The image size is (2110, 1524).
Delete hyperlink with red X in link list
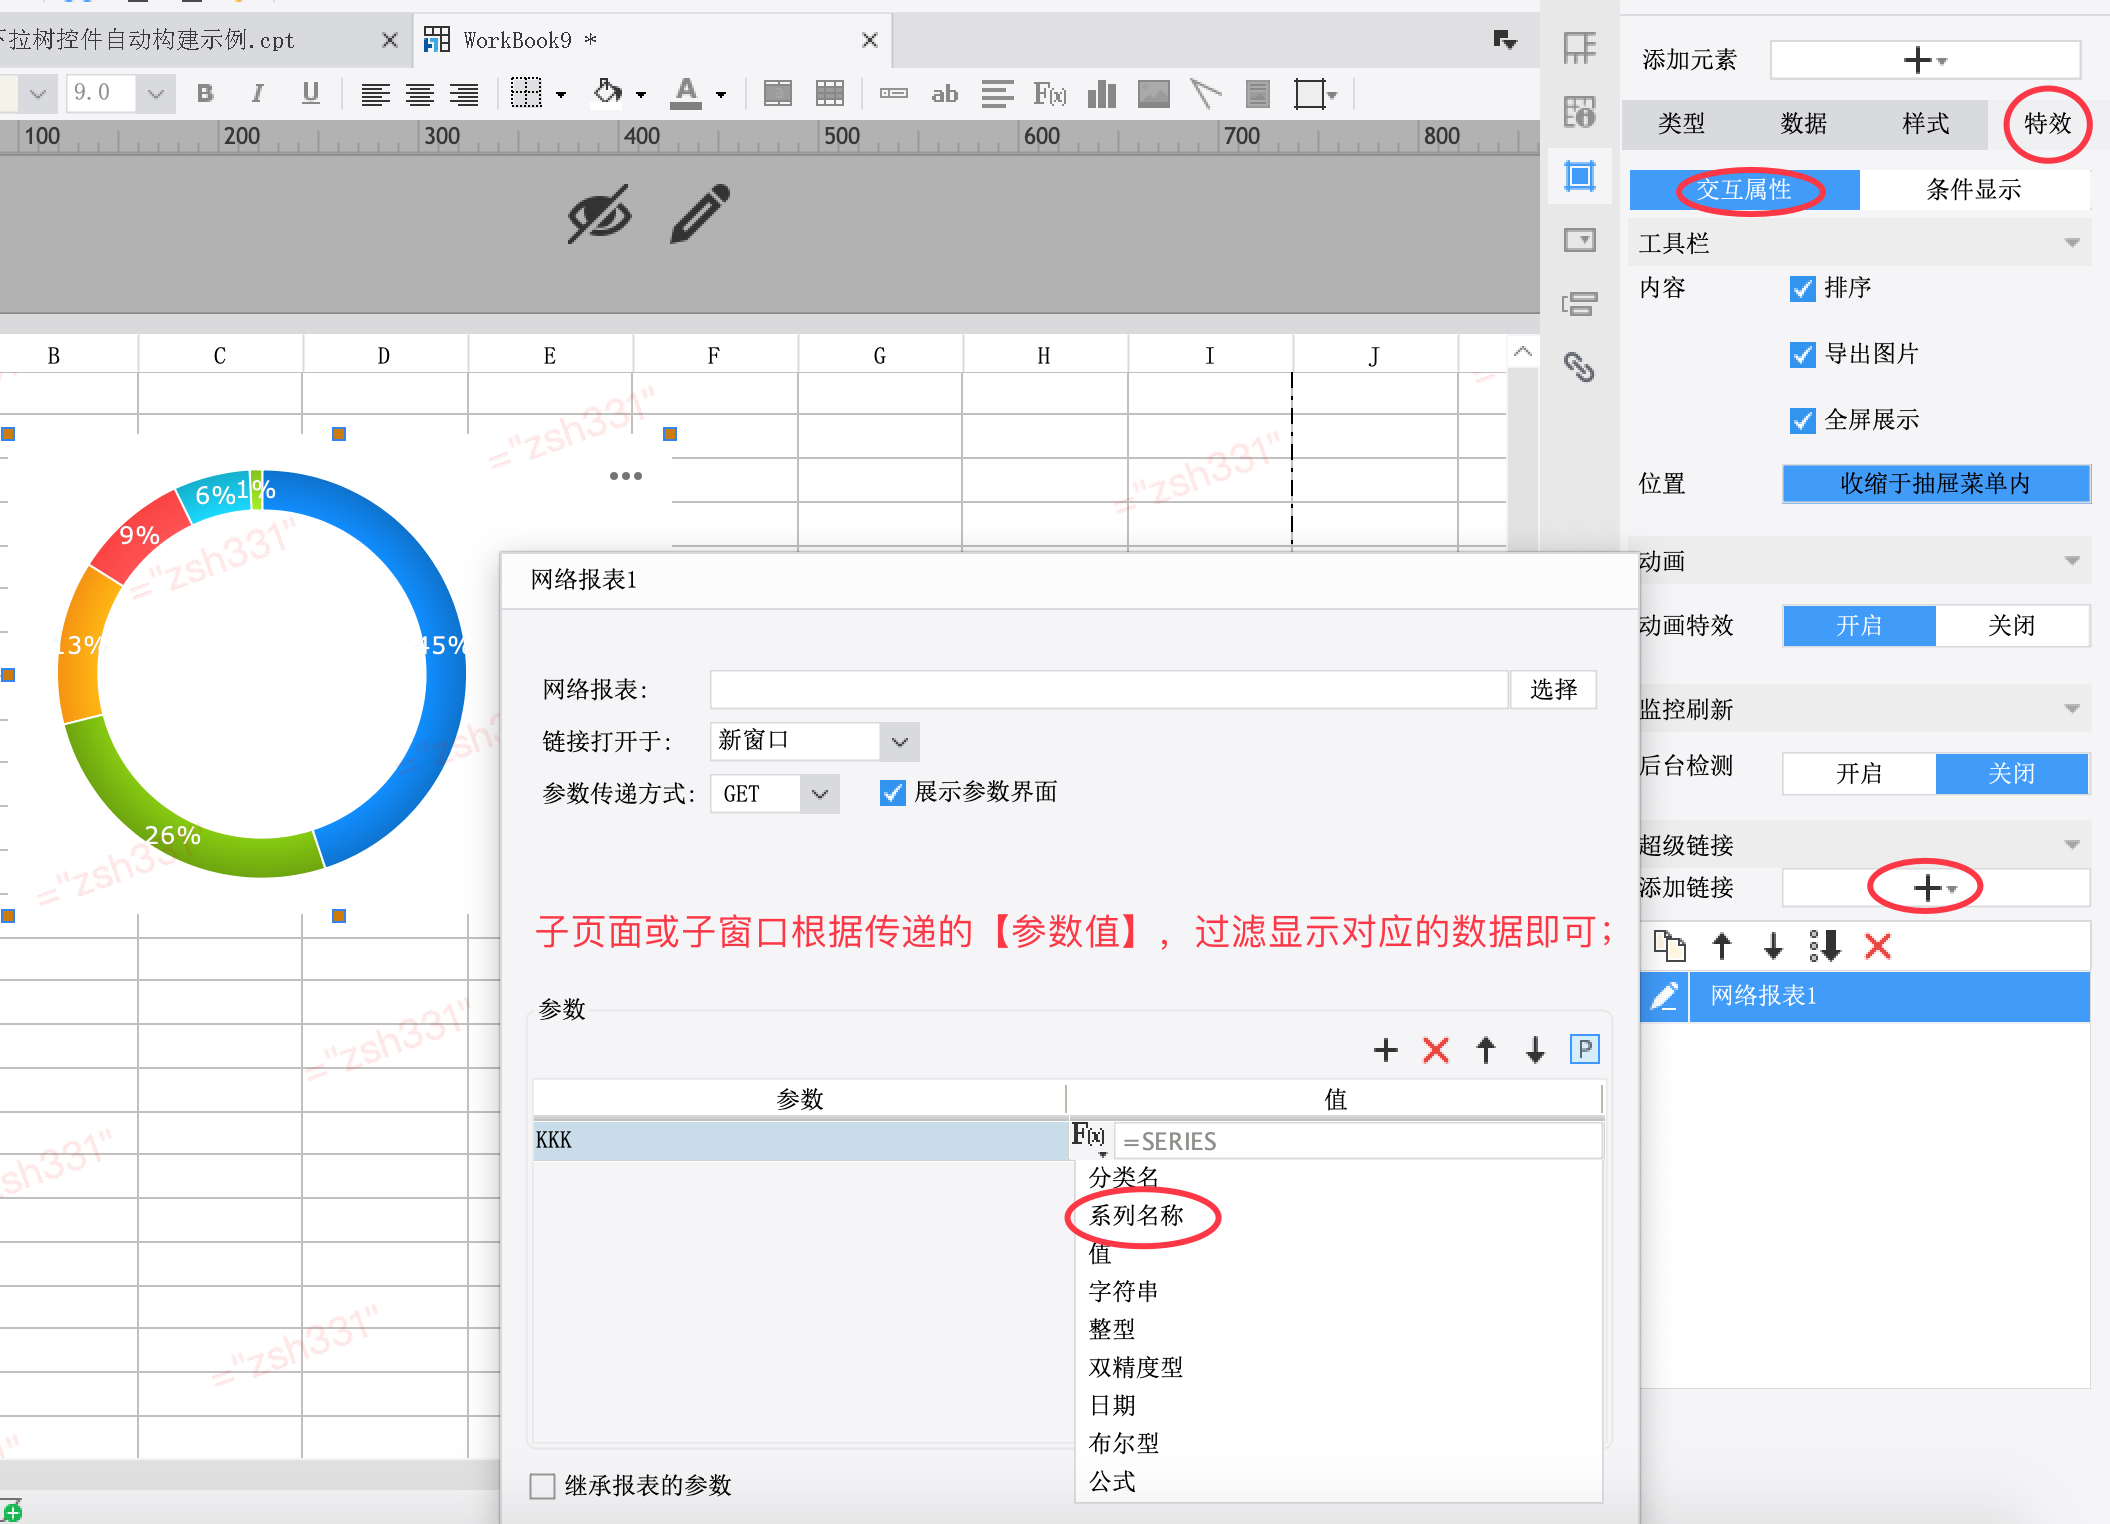(x=1878, y=946)
